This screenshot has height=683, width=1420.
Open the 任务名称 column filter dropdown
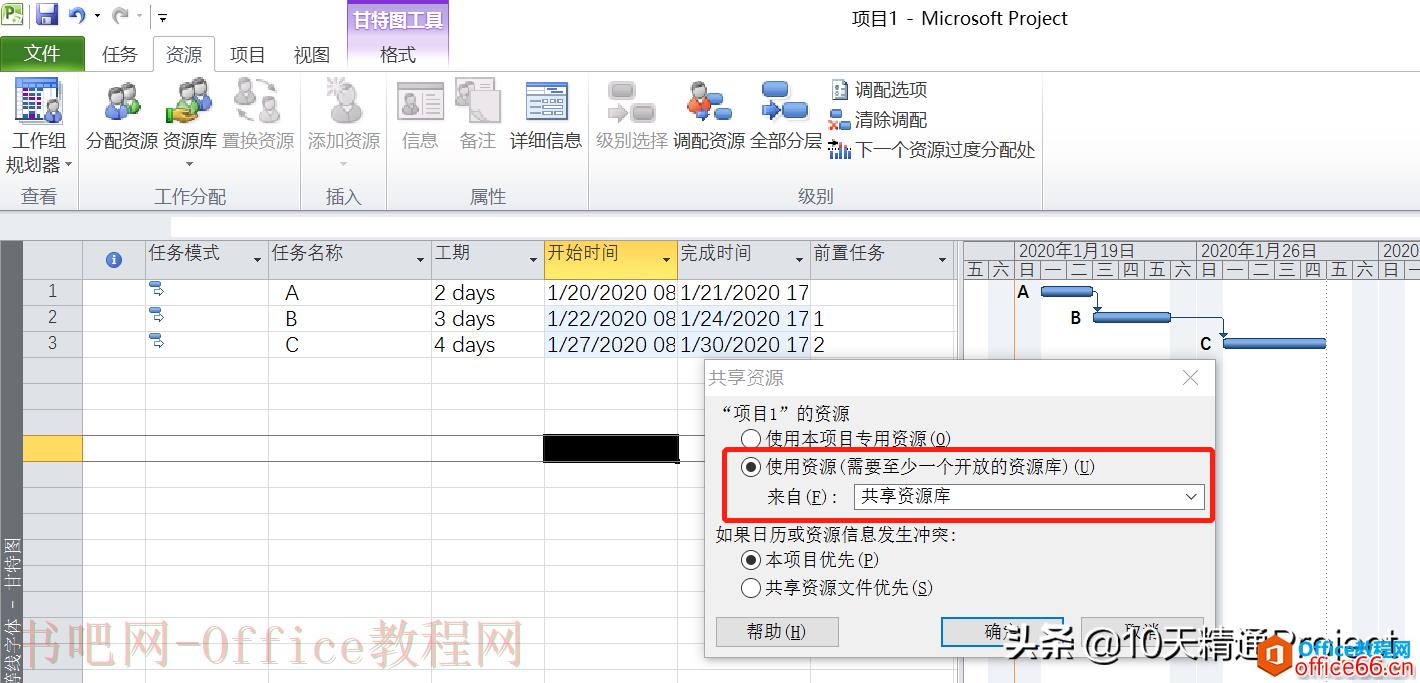tap(421, 260)
